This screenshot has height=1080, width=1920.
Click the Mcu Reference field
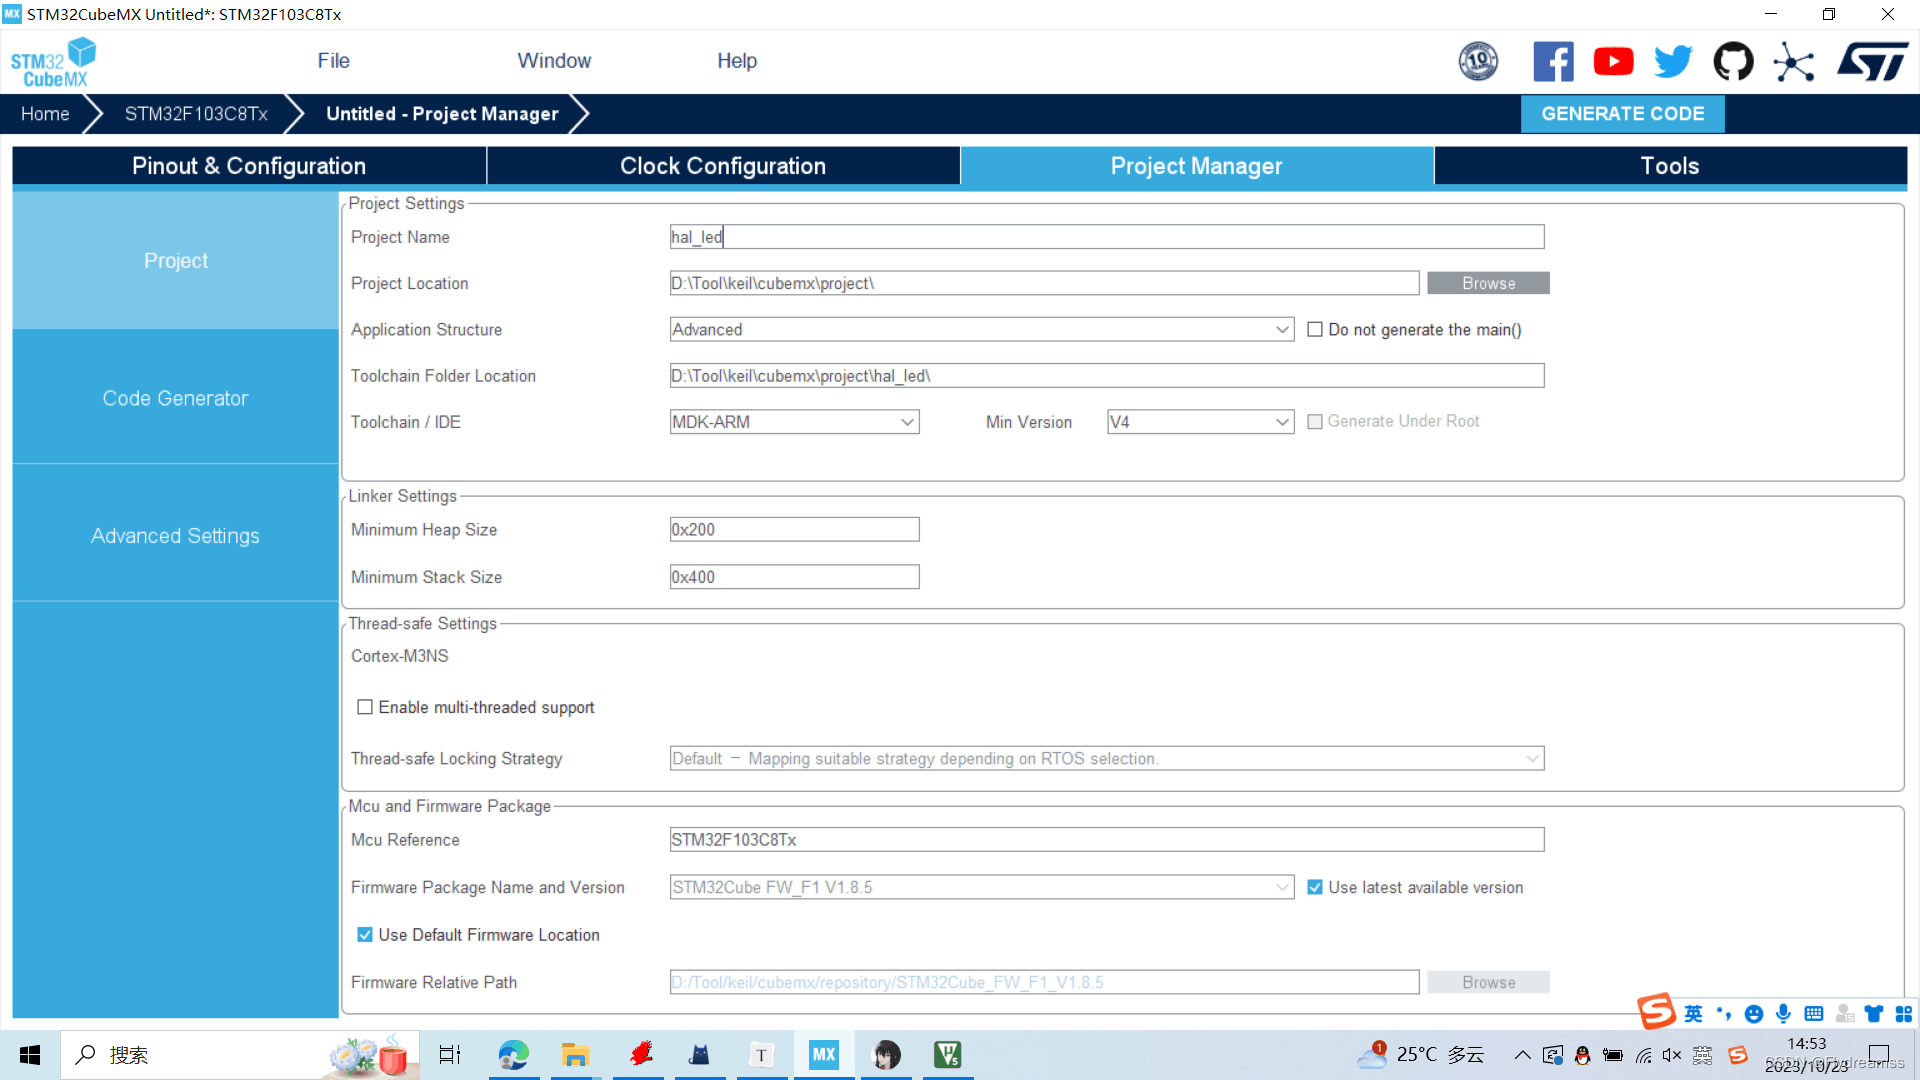click(x=1107, y=840)
